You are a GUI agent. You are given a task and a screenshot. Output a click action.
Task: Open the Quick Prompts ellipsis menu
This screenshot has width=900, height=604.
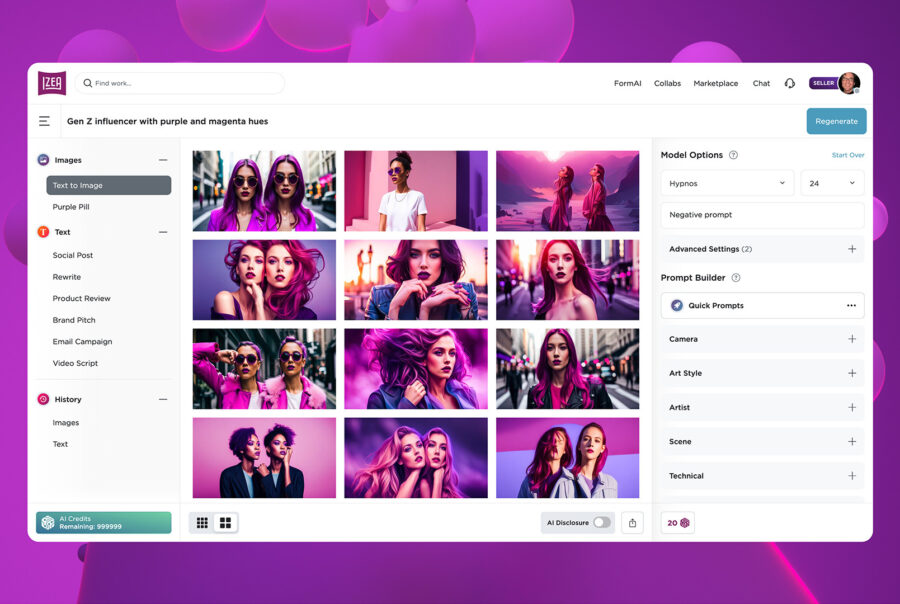pos(851,305)
